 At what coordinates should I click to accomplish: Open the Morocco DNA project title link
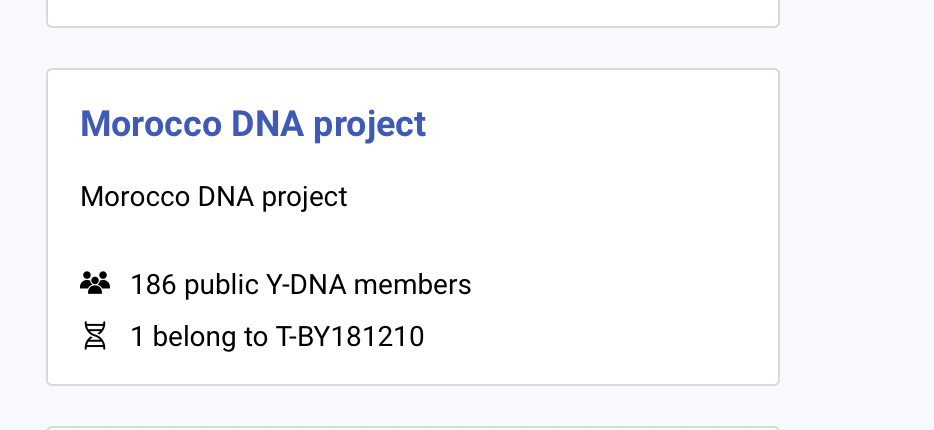point(253,124)
